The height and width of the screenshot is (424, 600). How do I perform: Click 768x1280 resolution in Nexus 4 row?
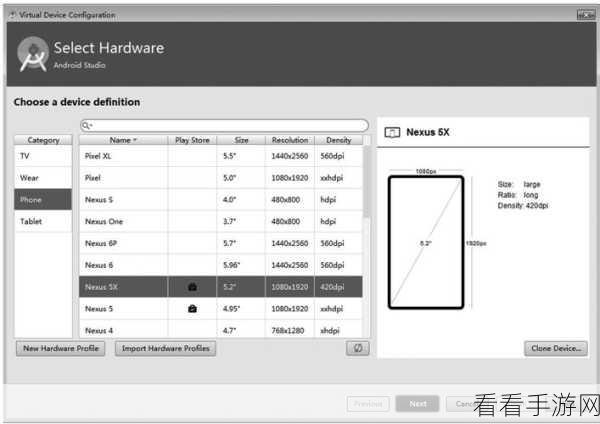click(288, 330)
